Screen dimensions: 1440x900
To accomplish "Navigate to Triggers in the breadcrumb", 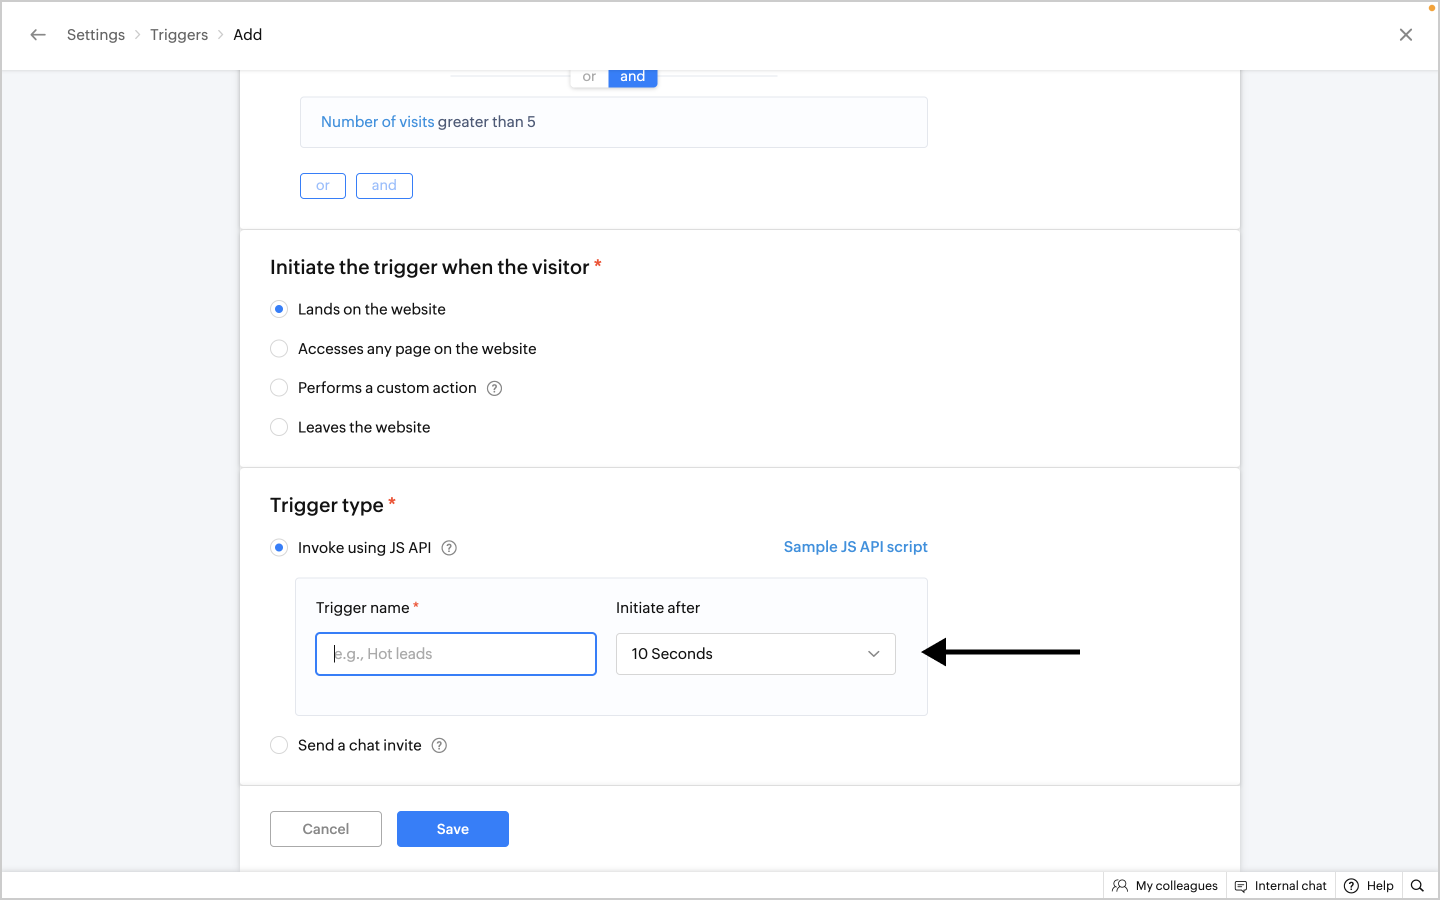I will 179,35.
